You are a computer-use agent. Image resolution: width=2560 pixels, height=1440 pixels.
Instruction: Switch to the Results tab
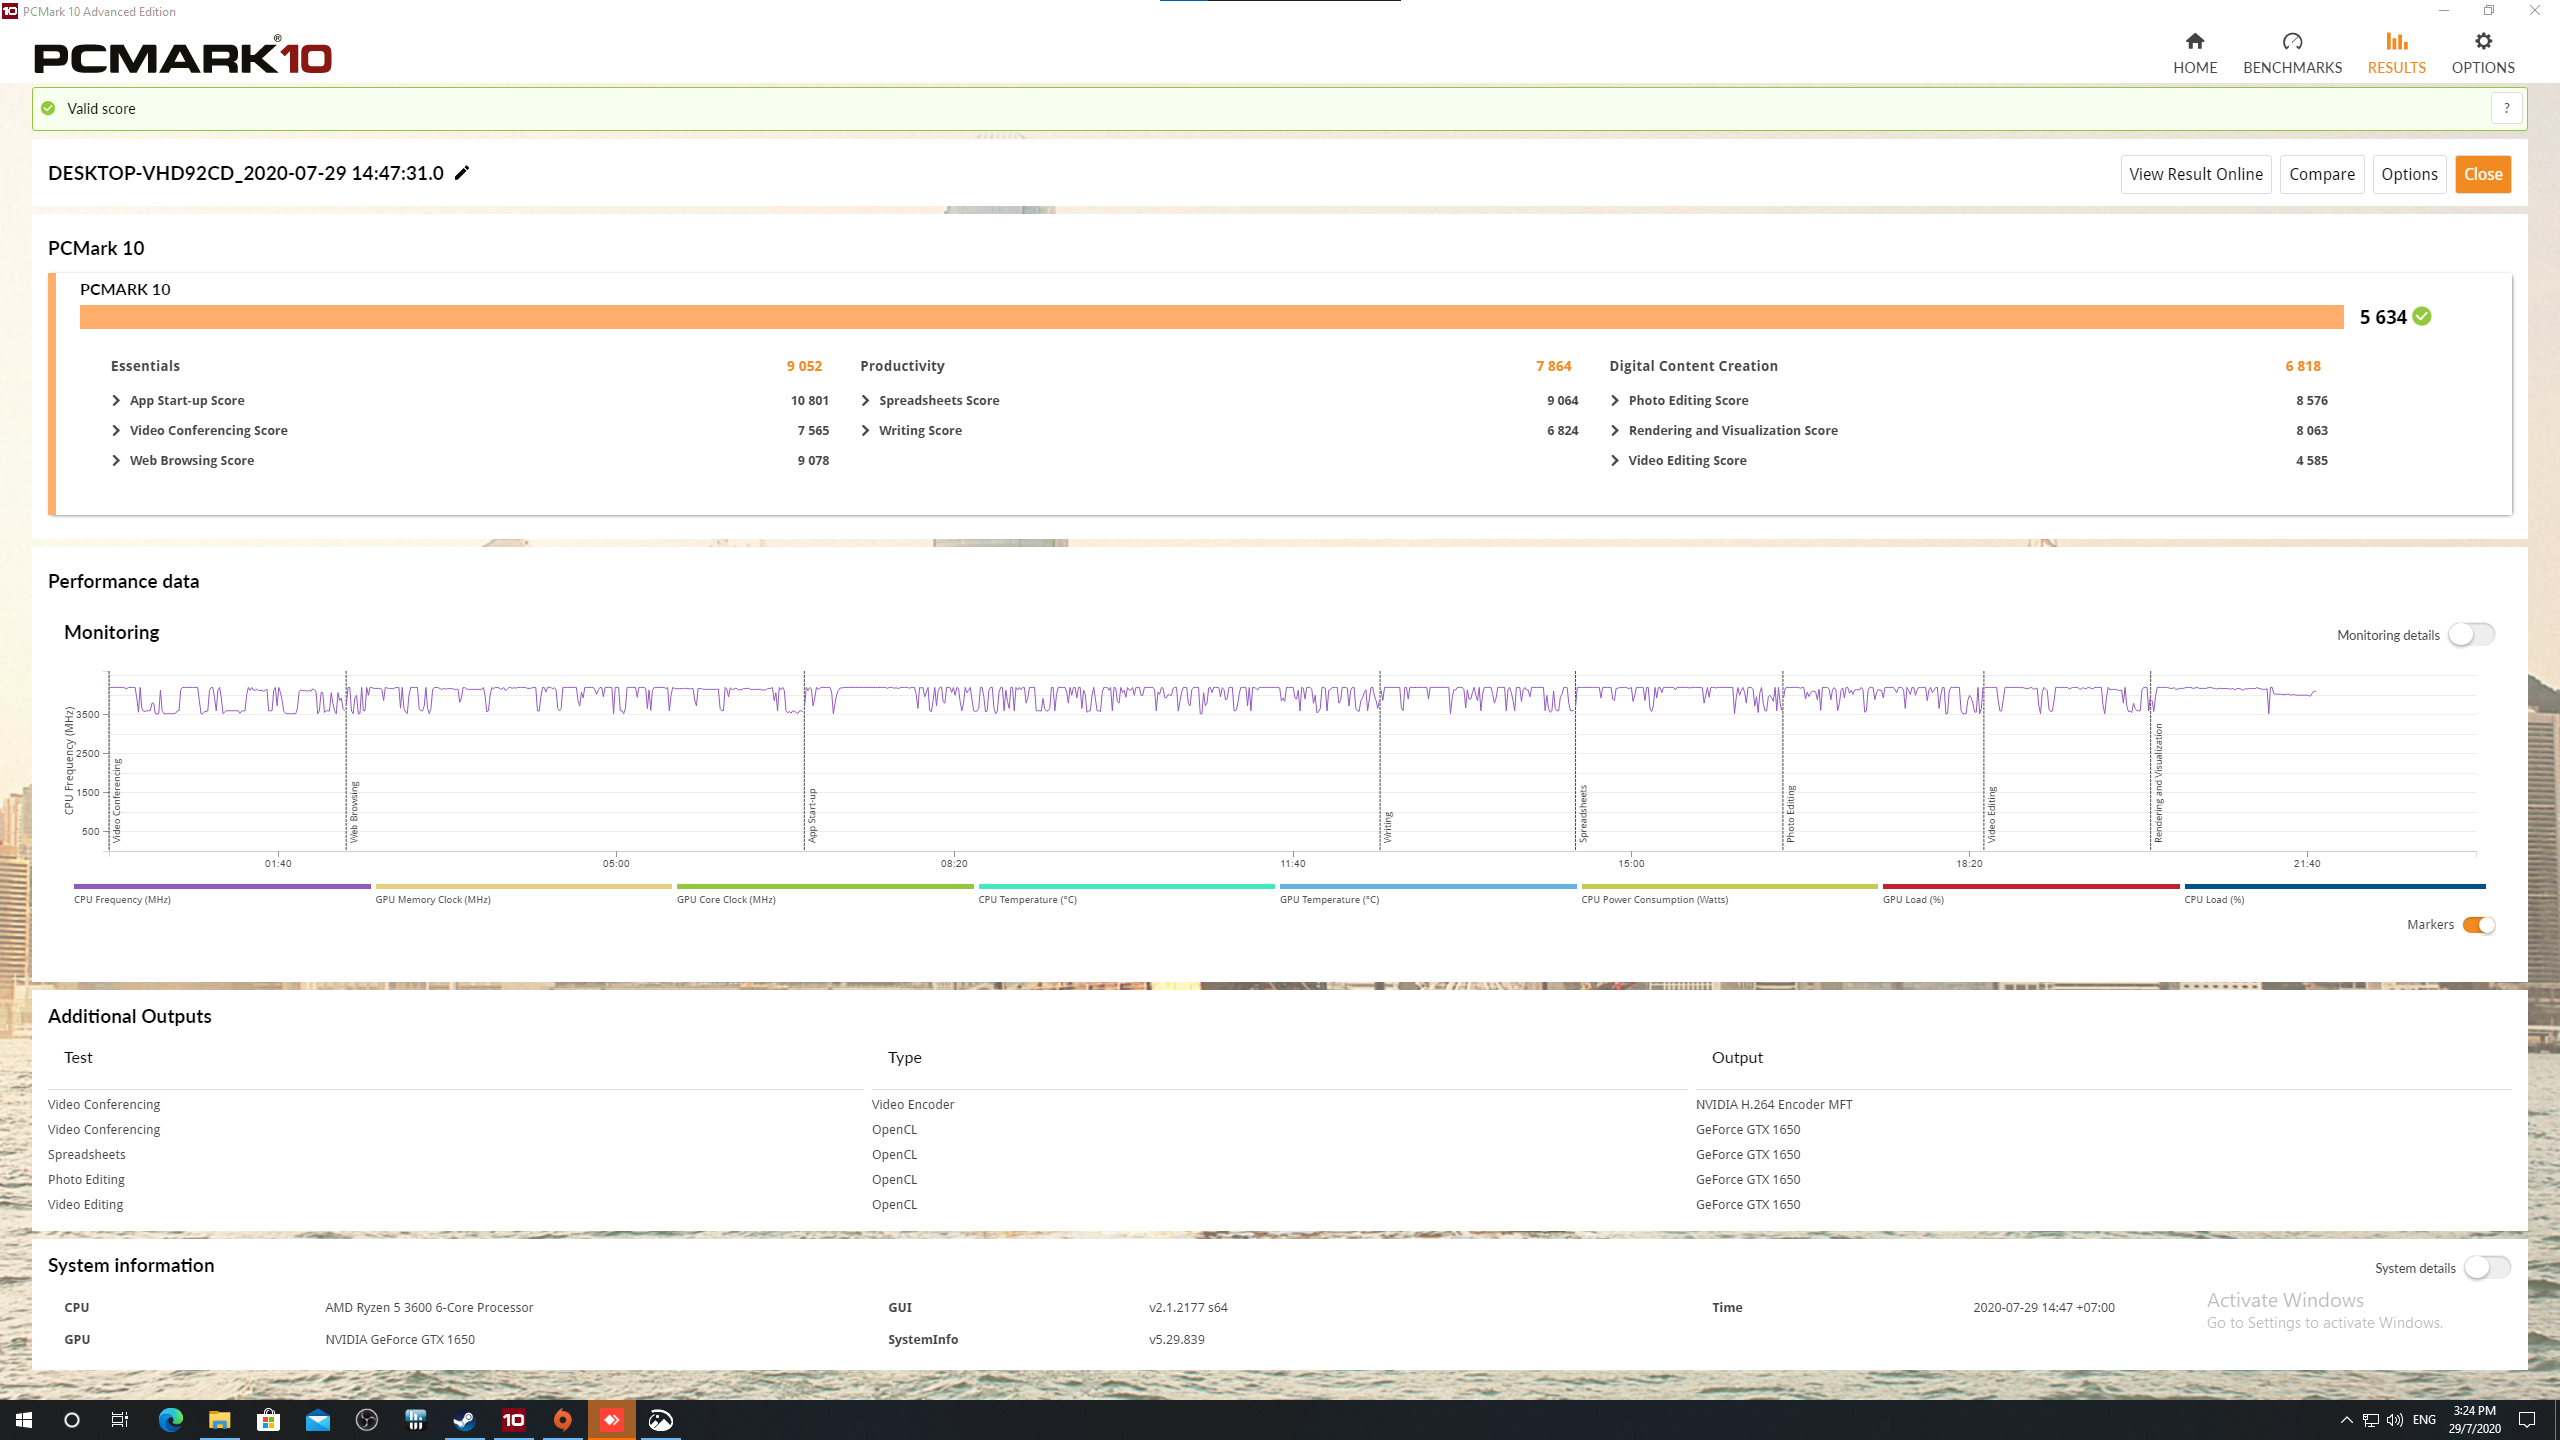click(2396, 52)
